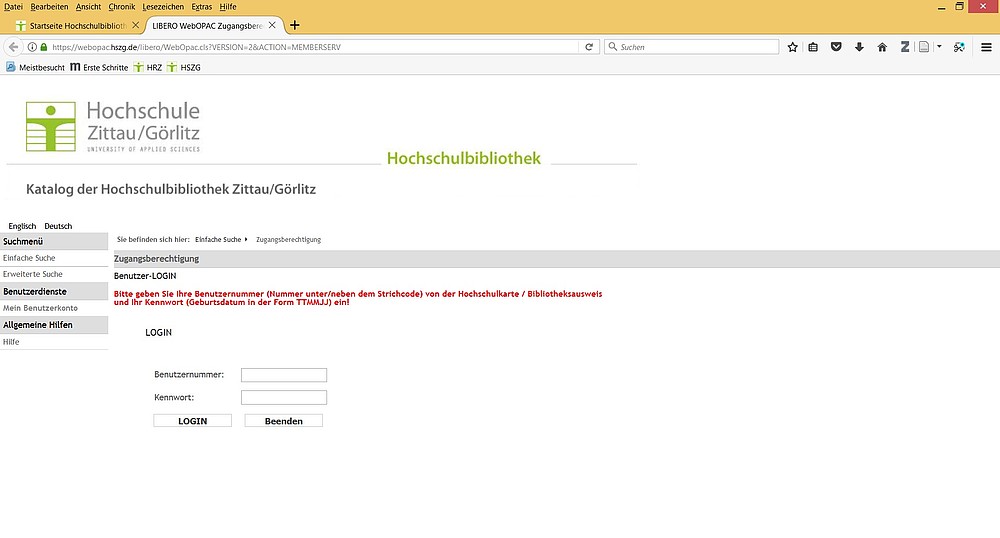Click the Kennwort password field
Viewport: 1000px width, 538px height.
[284, 398]
